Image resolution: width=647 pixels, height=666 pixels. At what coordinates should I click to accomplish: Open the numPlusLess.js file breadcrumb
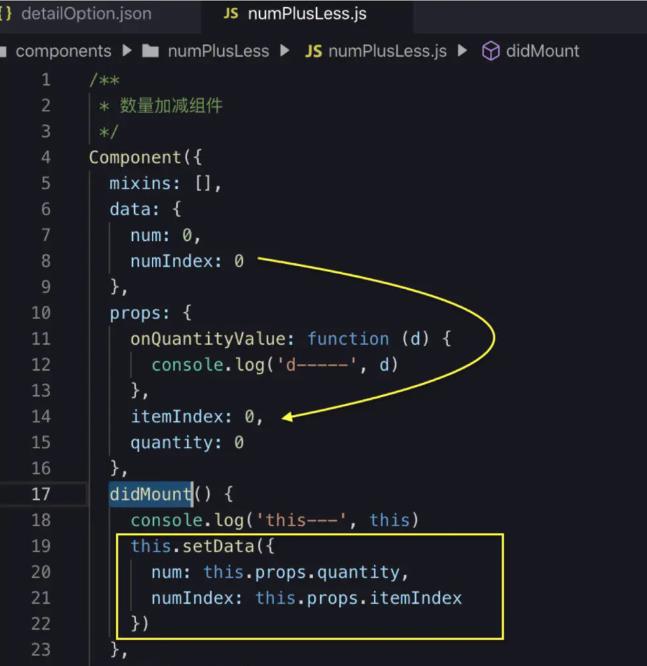pos(387,51)
